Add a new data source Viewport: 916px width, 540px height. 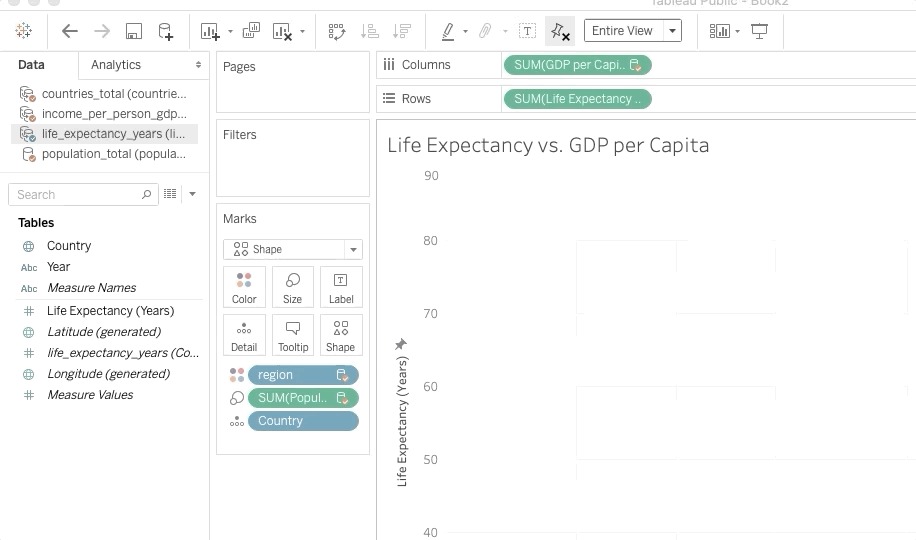[166, 31]
